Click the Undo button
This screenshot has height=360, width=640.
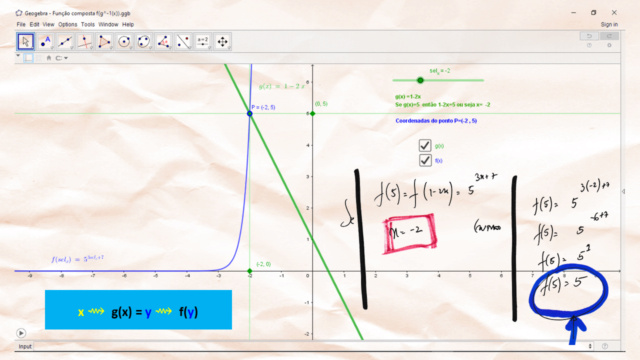pyautogui.click(x=589, y=36)
